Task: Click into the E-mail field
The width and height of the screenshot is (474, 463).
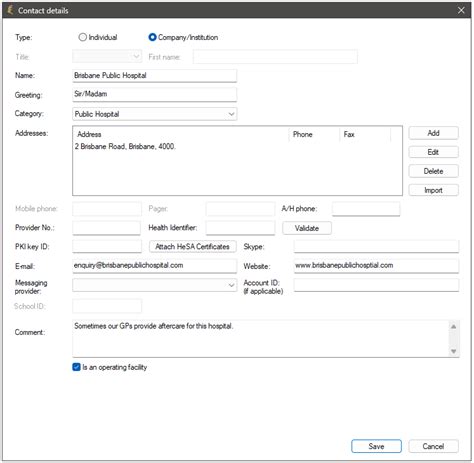Action: [x=155, y=266]
